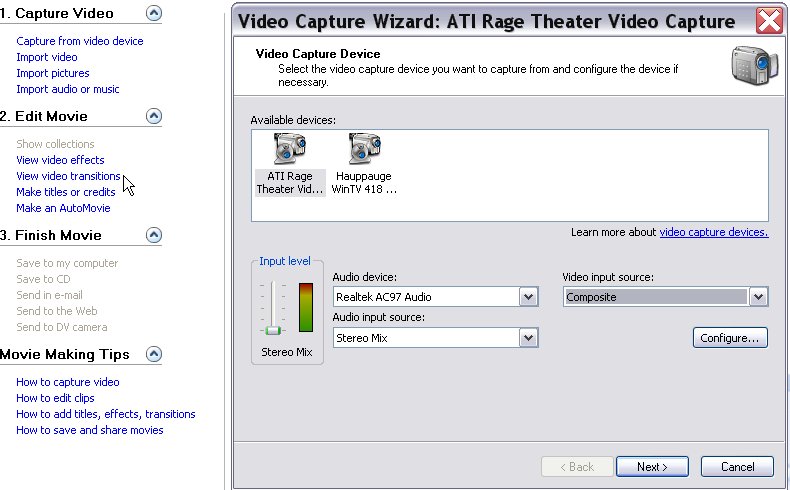The width and height of the screenshot is (790, 490).
Task: Select Make titles or credits
Action: 65,192
